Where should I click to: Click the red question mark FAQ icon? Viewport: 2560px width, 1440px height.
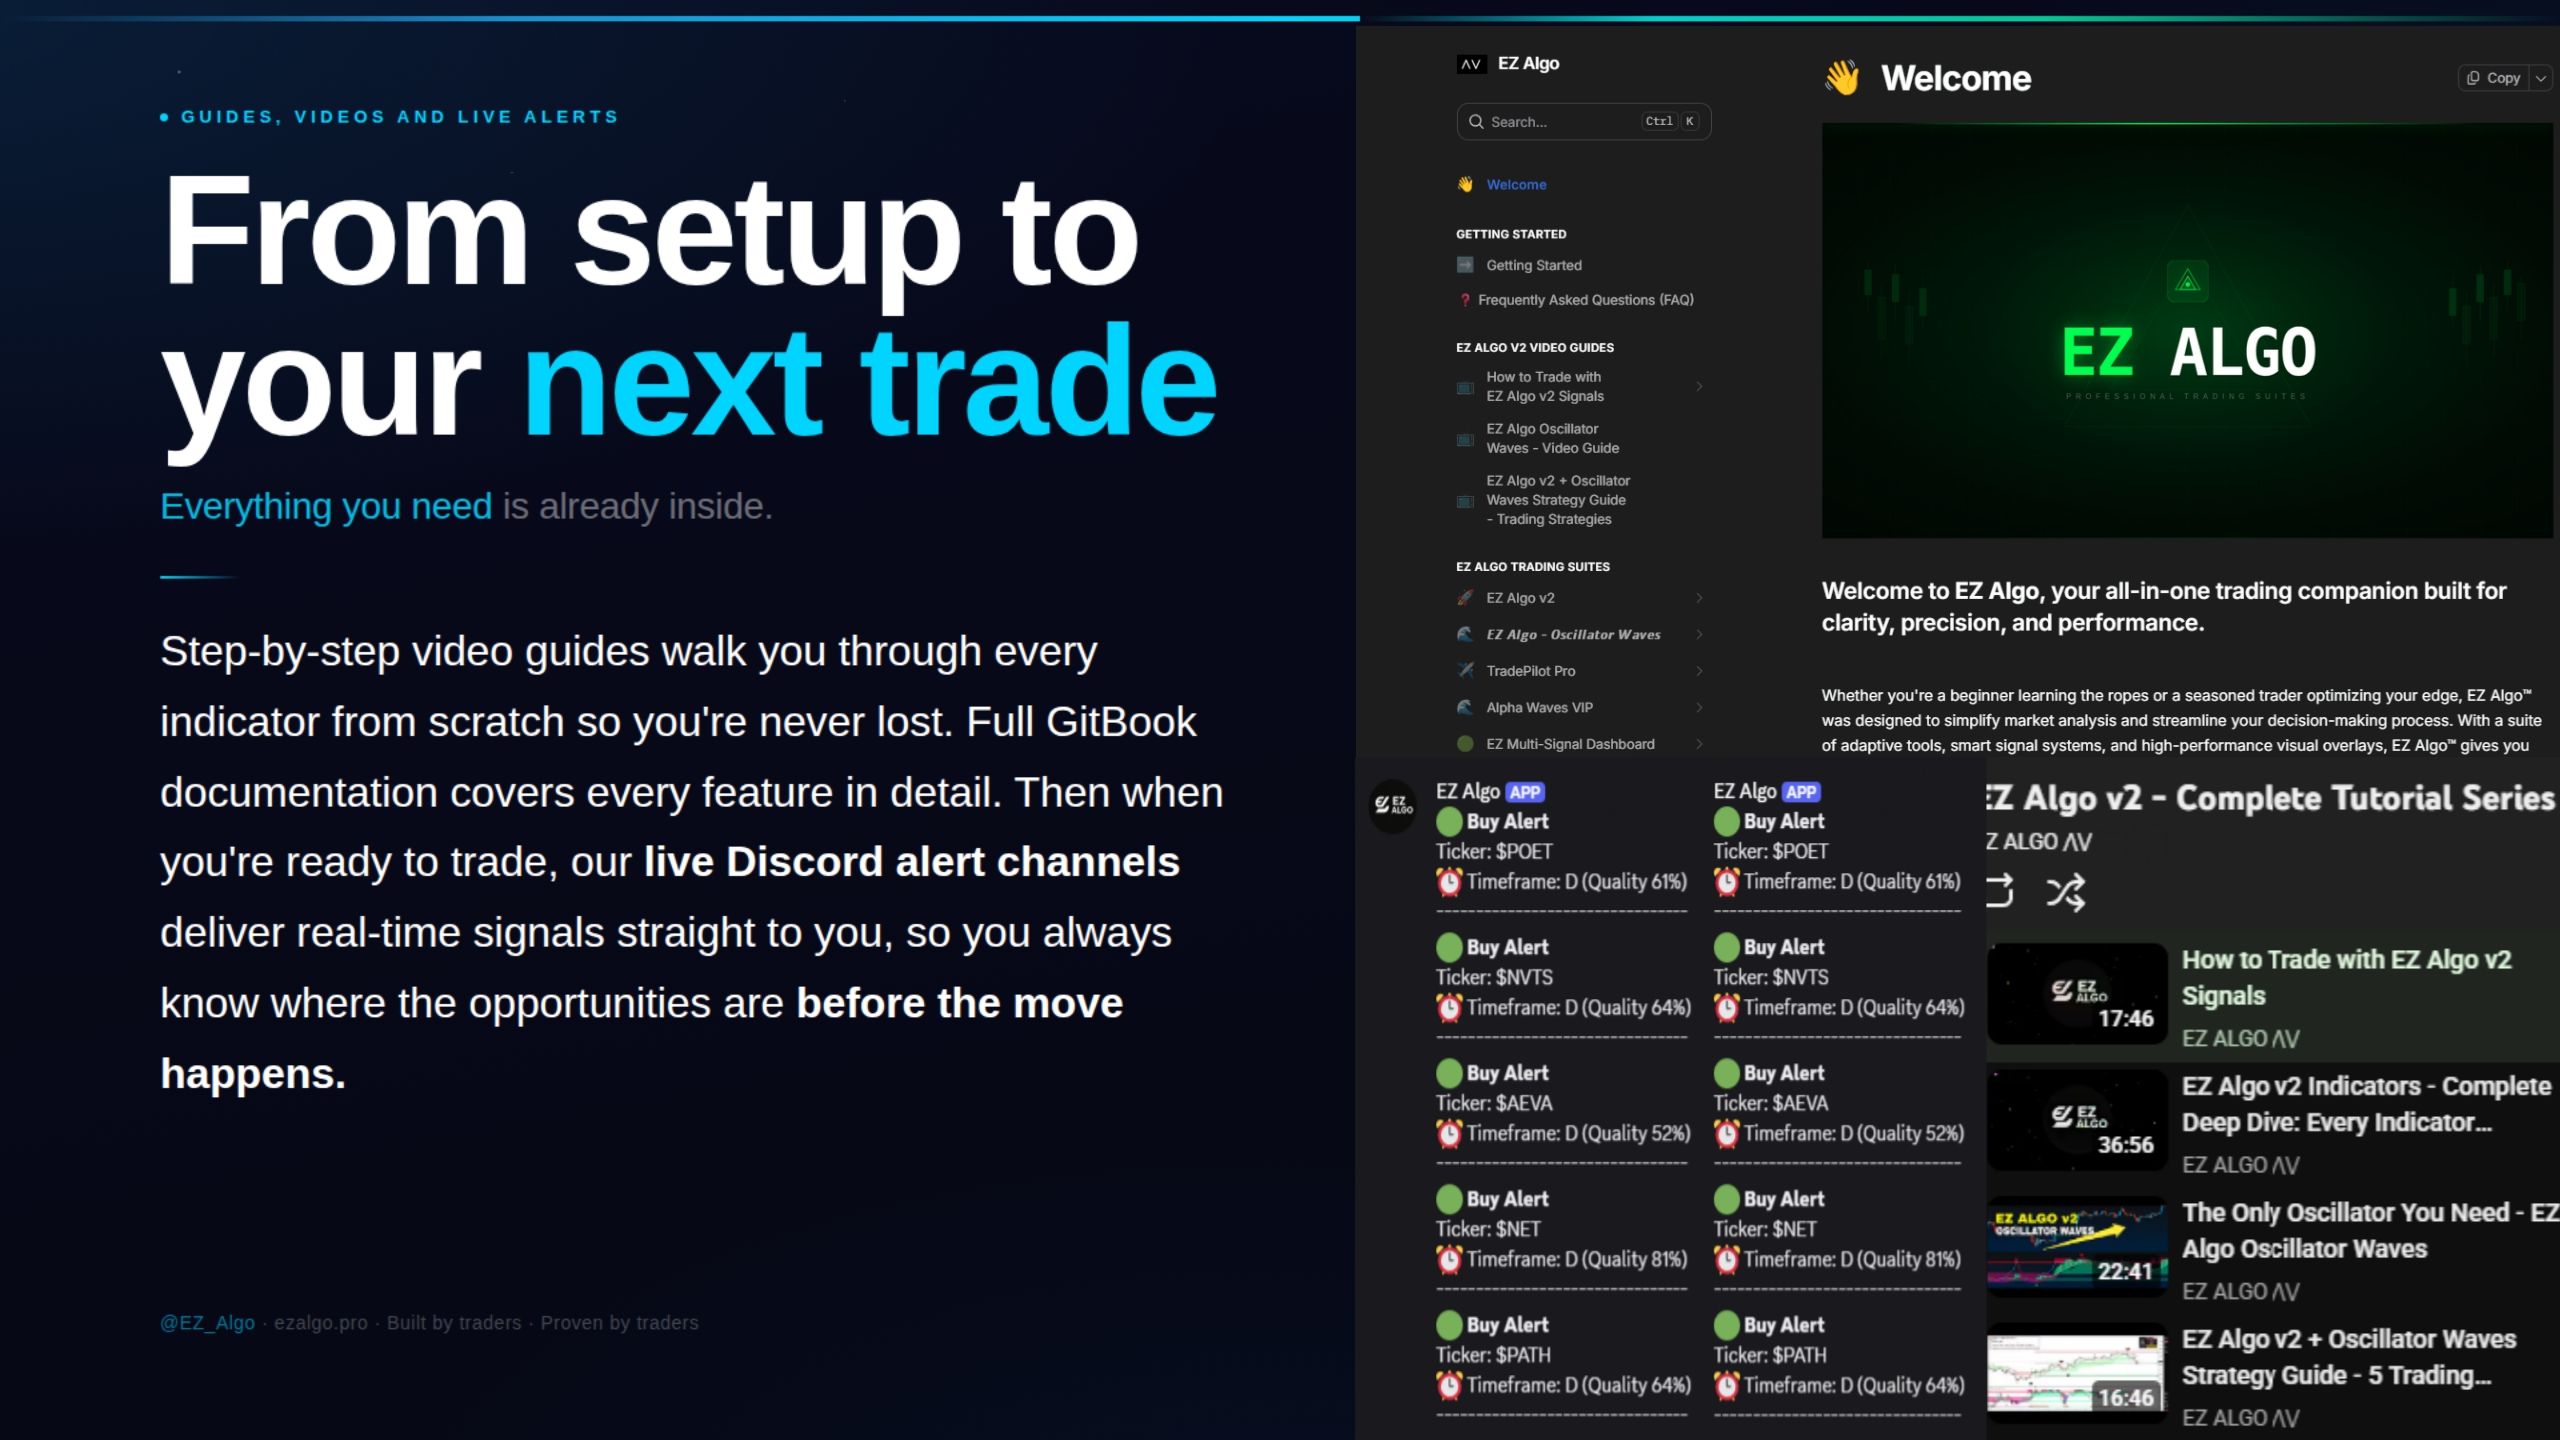[x=1465, y=300]
